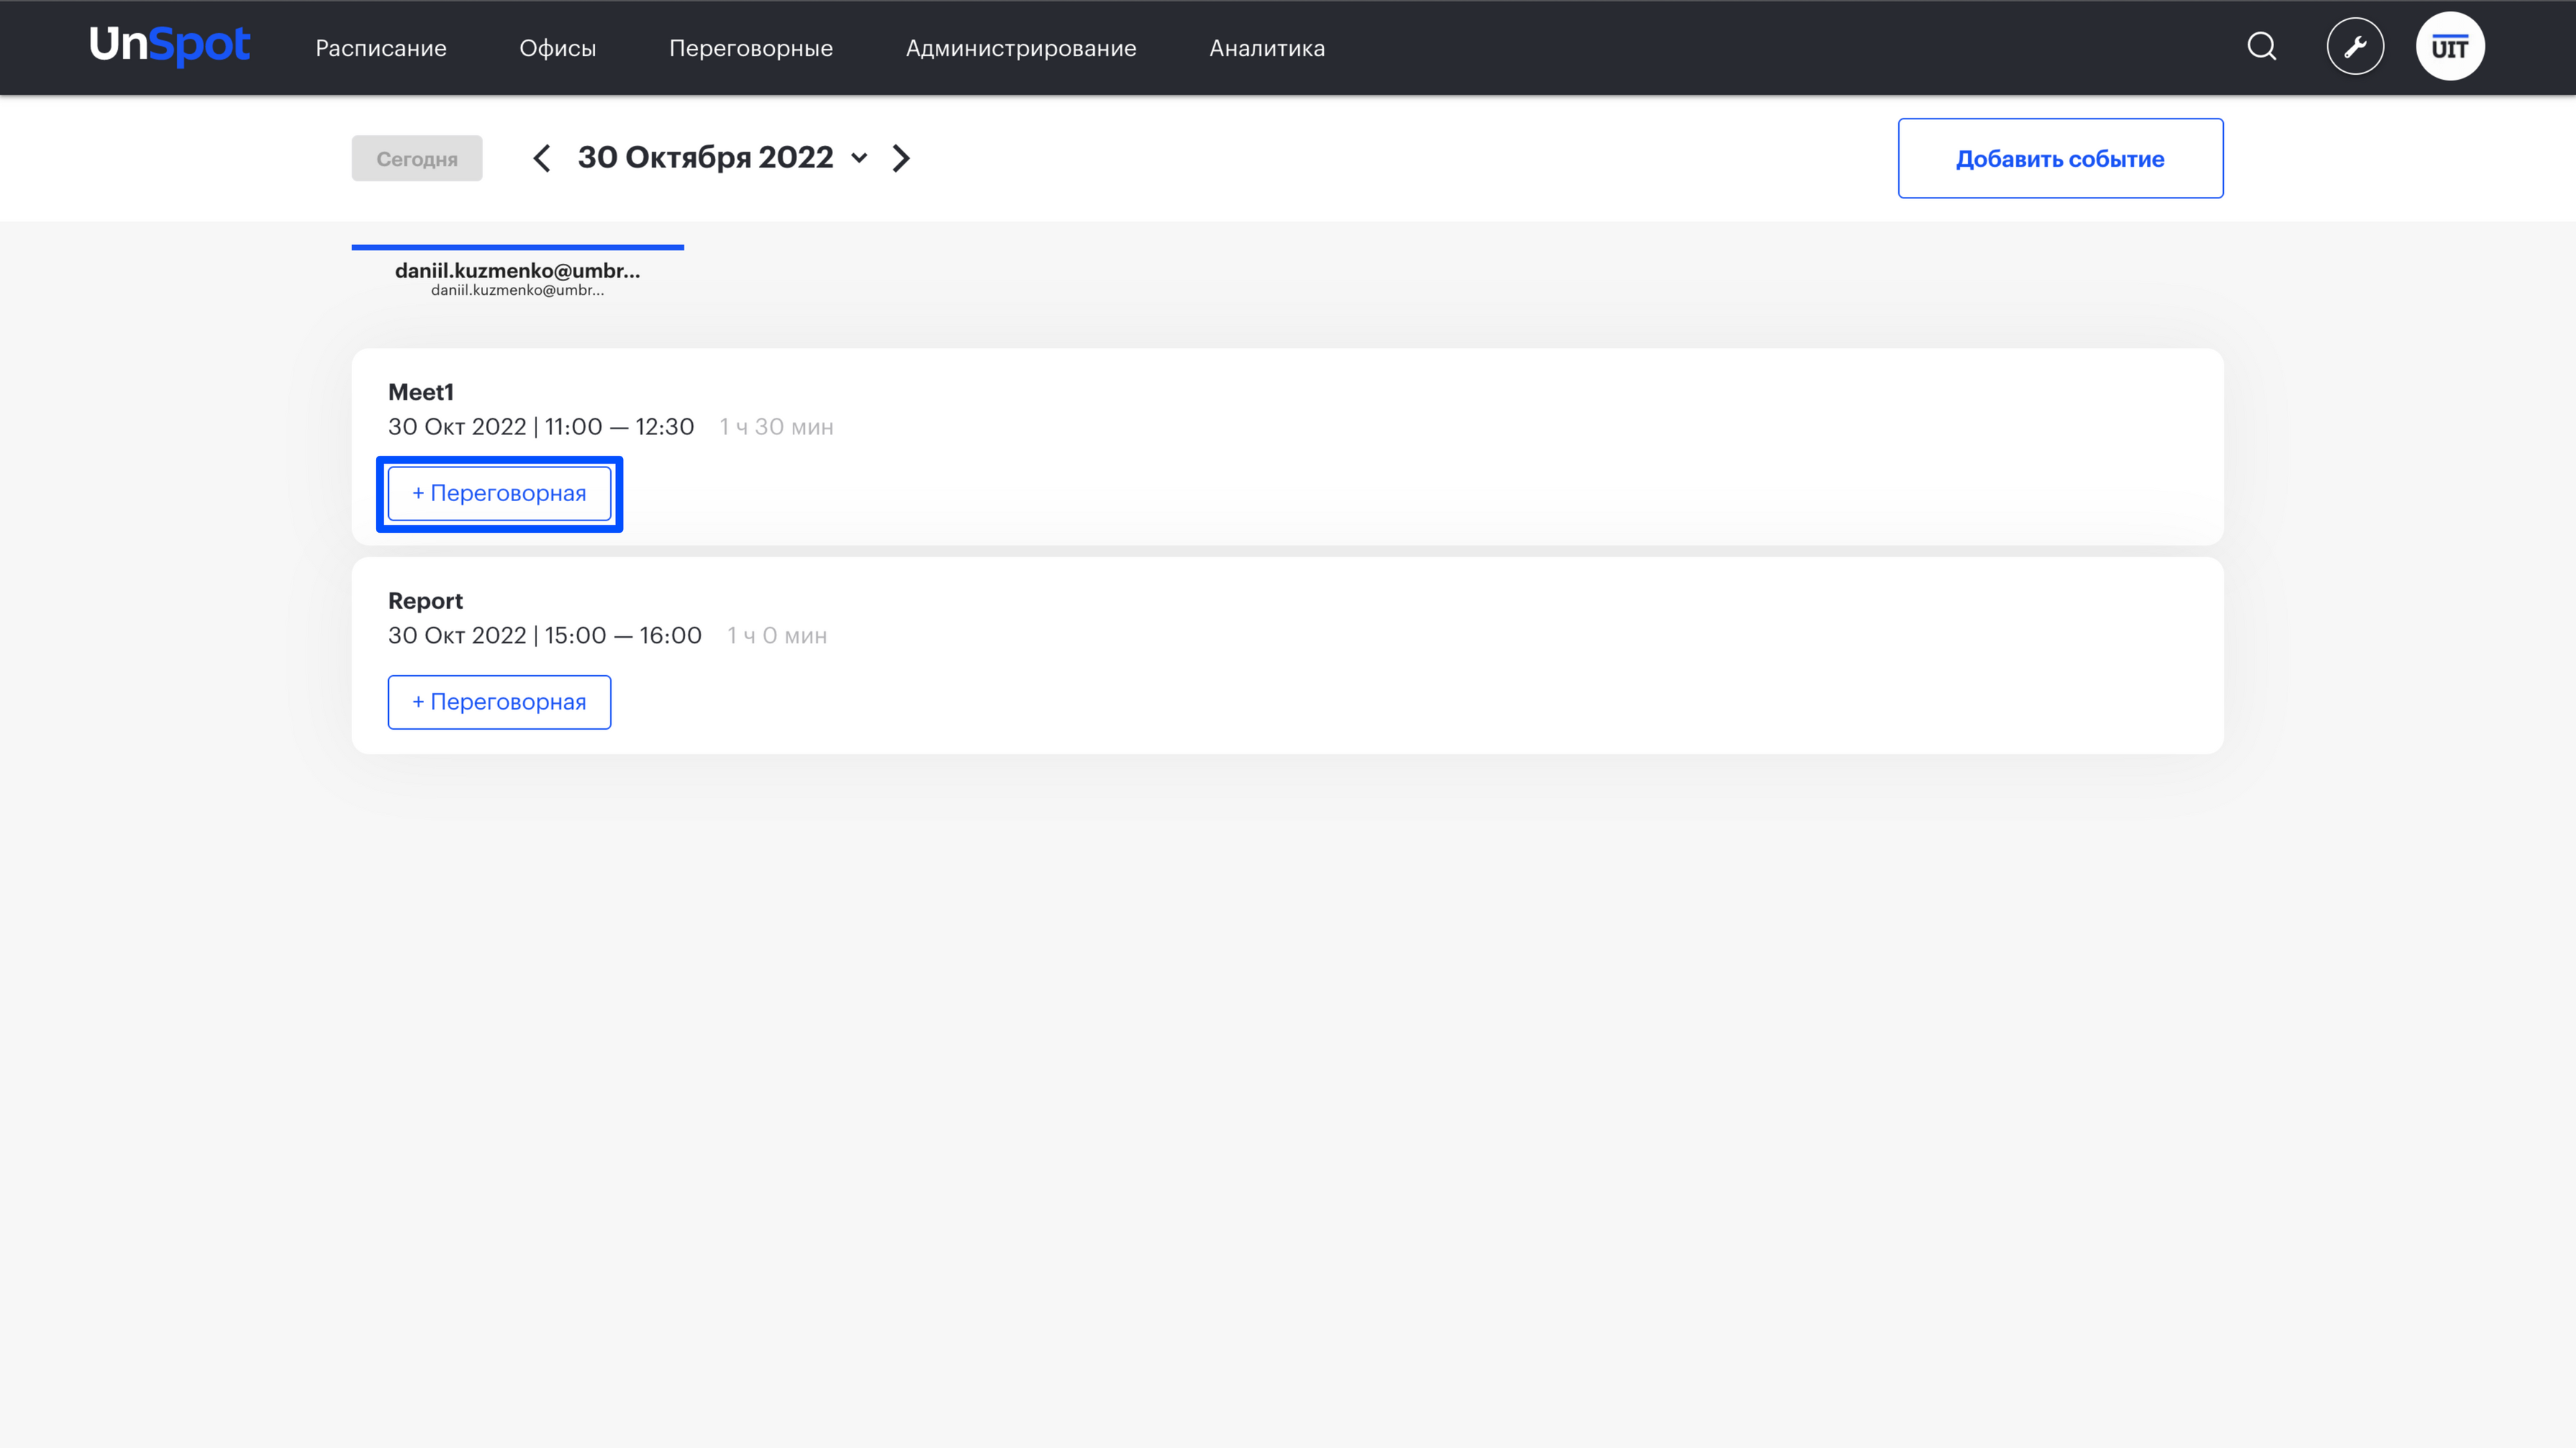This screenshot has height=1448, width=2576.
Task: Click the Сегодня button
Action: point(417,158)
